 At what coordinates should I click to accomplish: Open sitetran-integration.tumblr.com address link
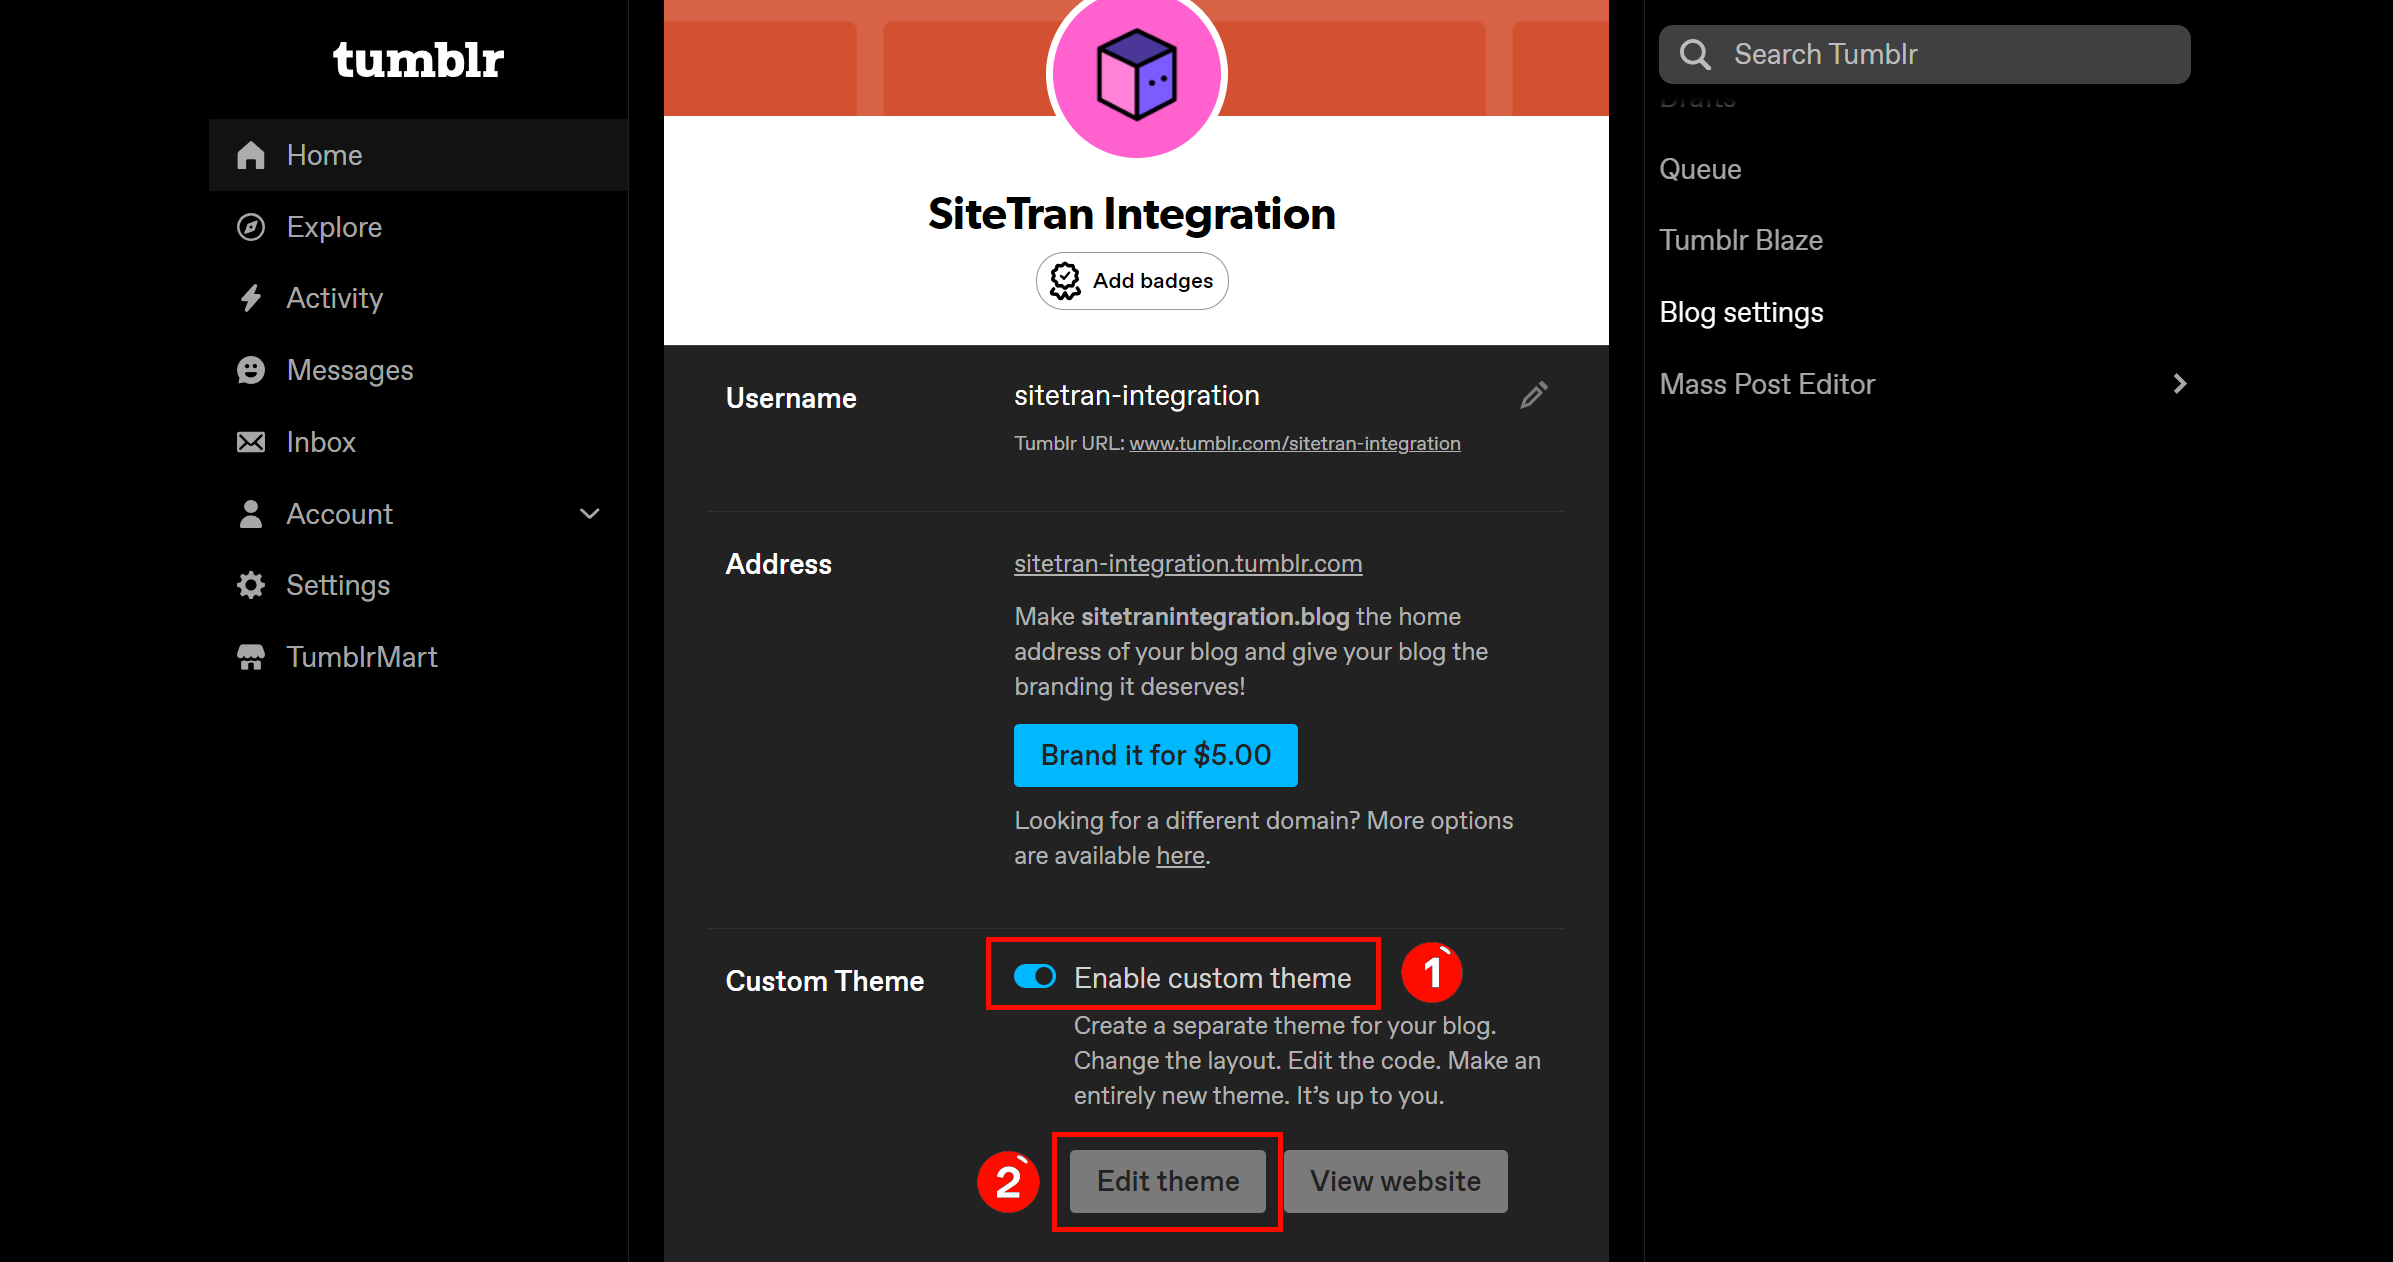click(x=1188, y=564)
